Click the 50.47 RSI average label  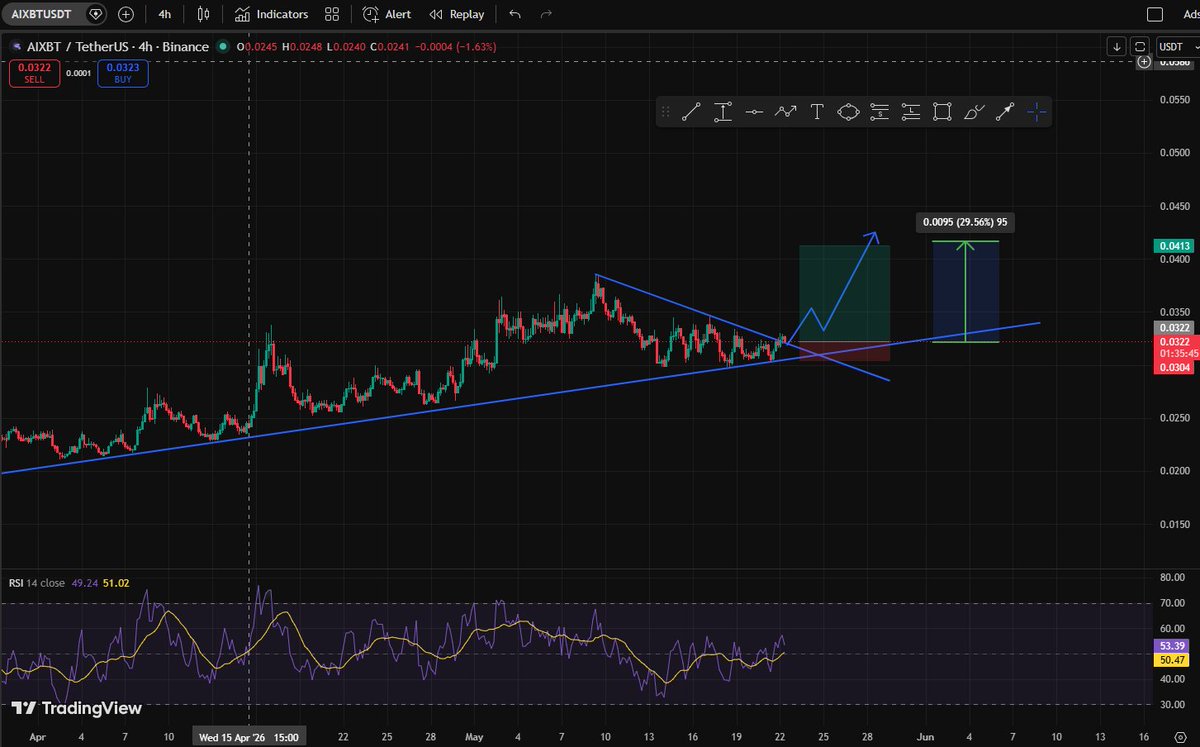pyautogui.click(x=1172, y=660)
